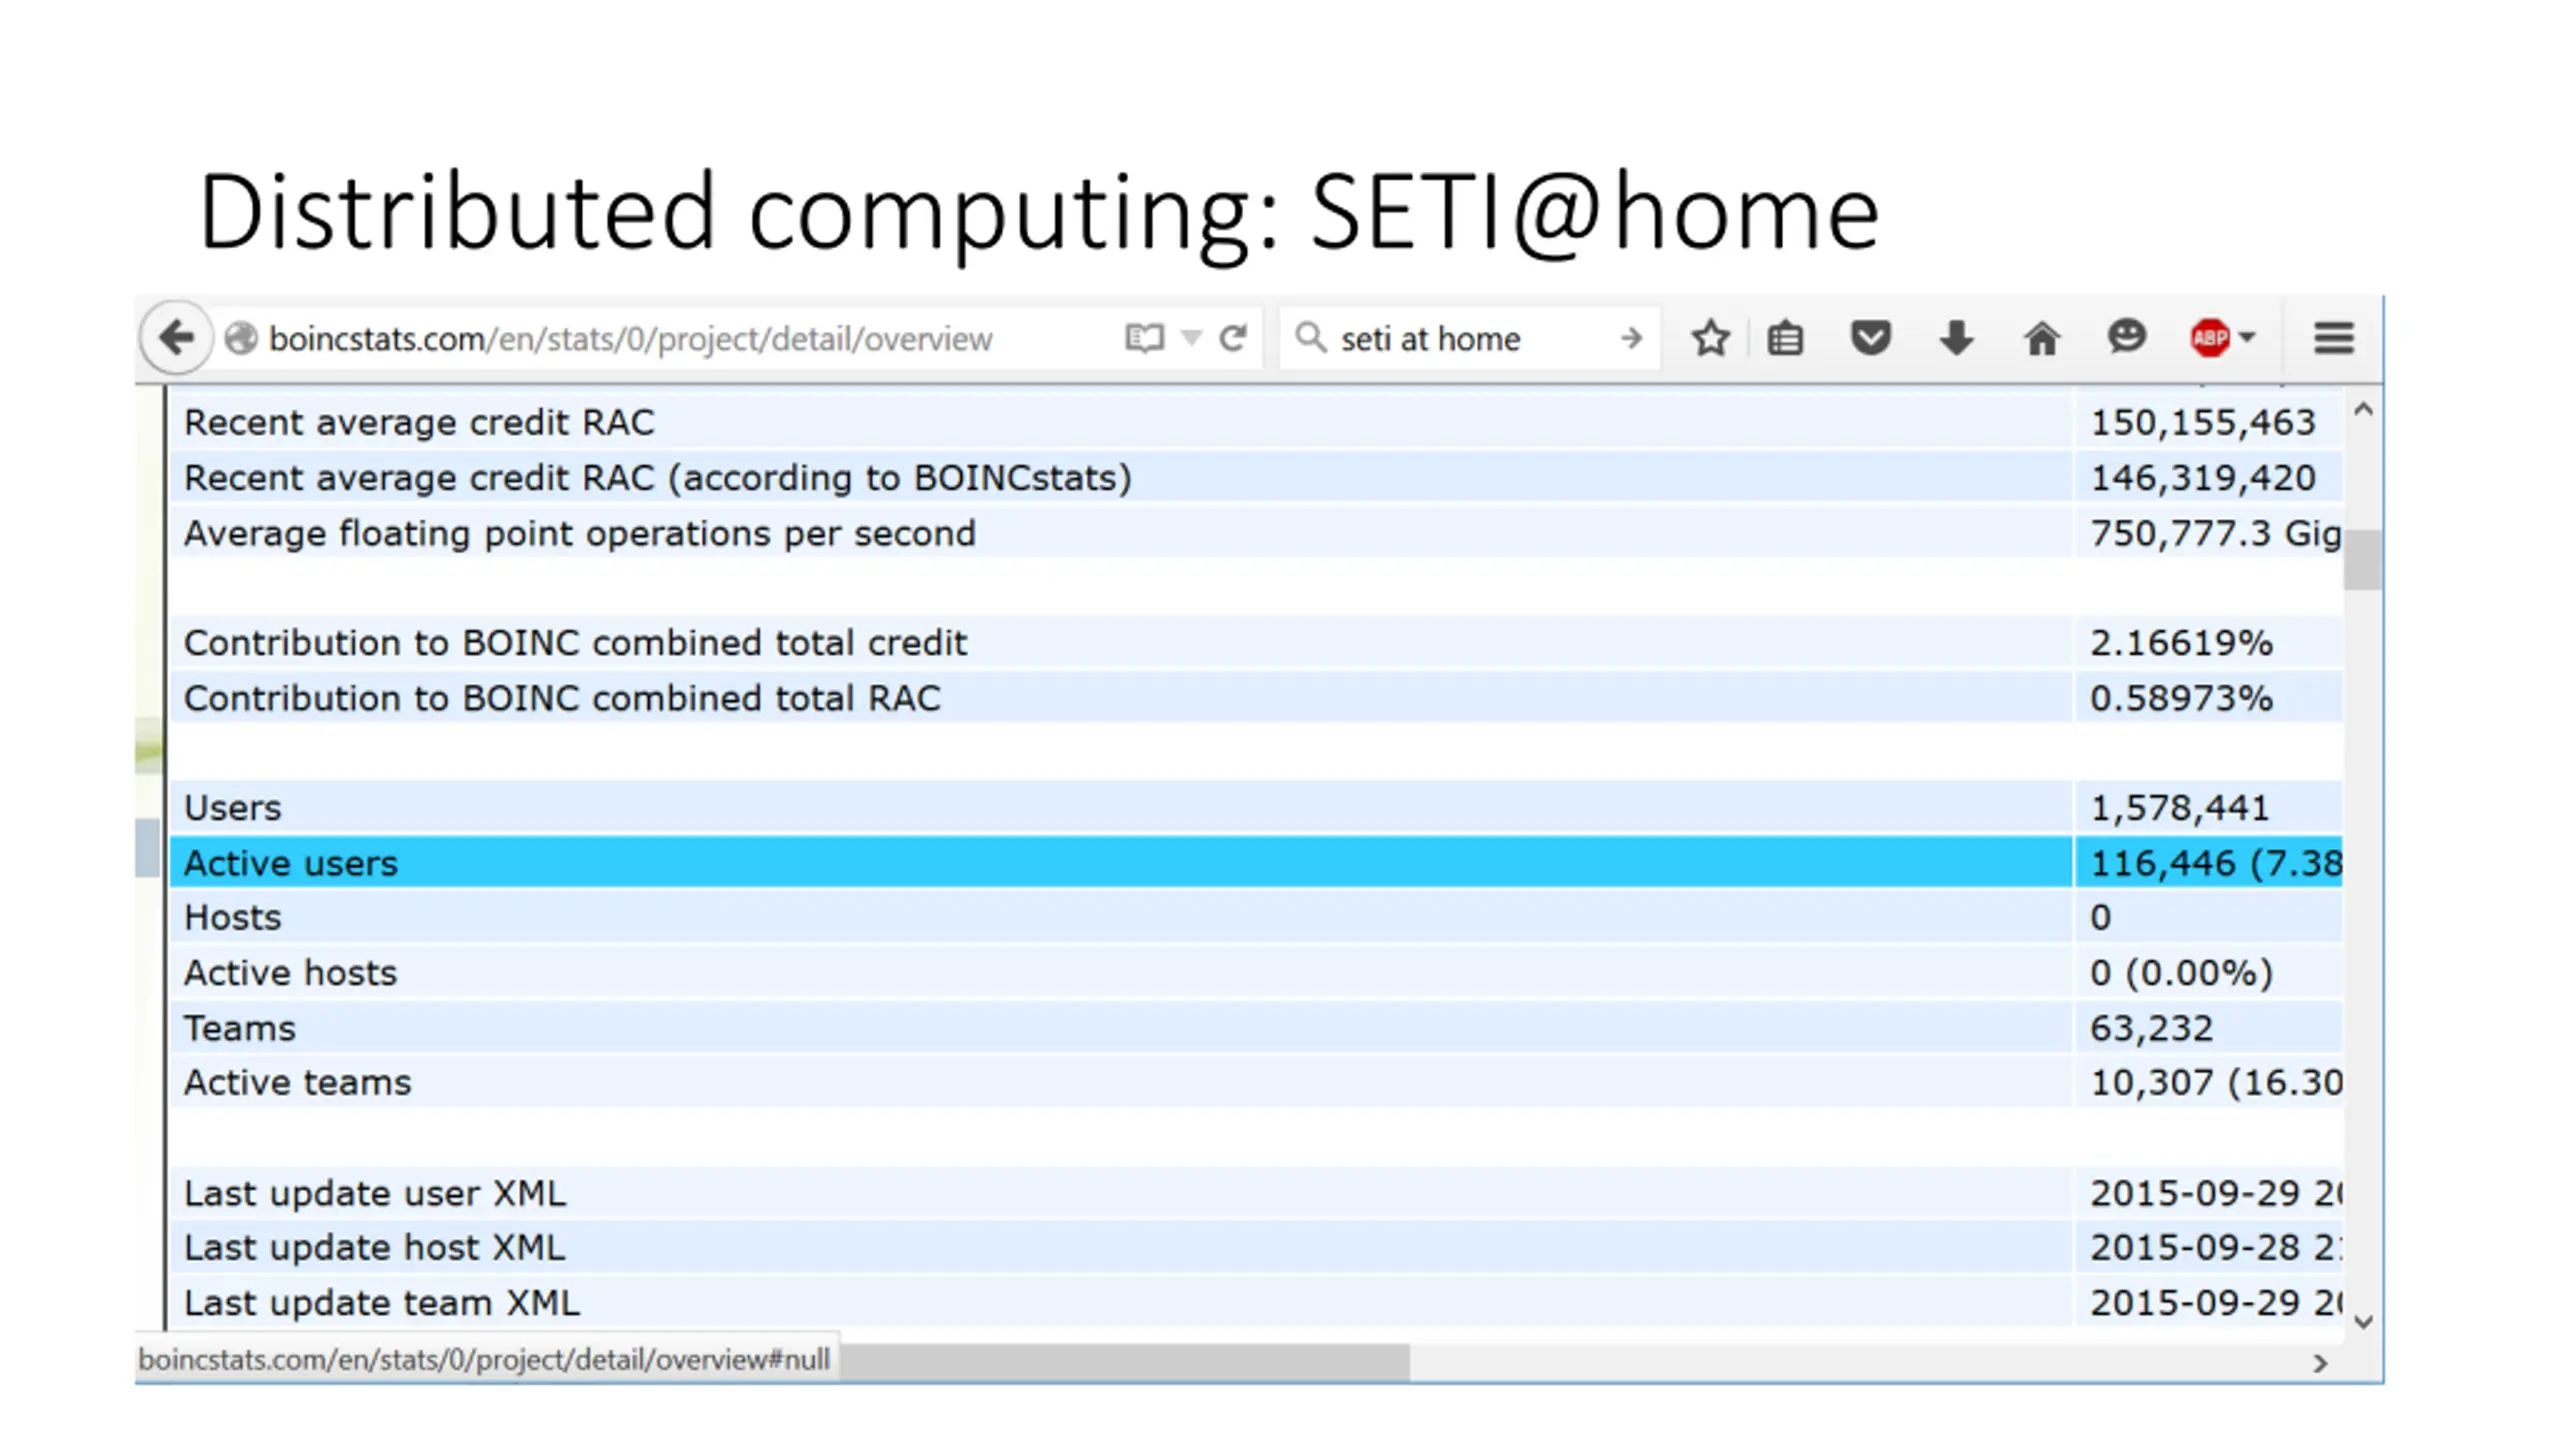Image resolution: width=2560 pixels, height=1440 pixels.
Task: Open the downloads arrow icon
Action: pyautogui.click(x=1956, y=338)
